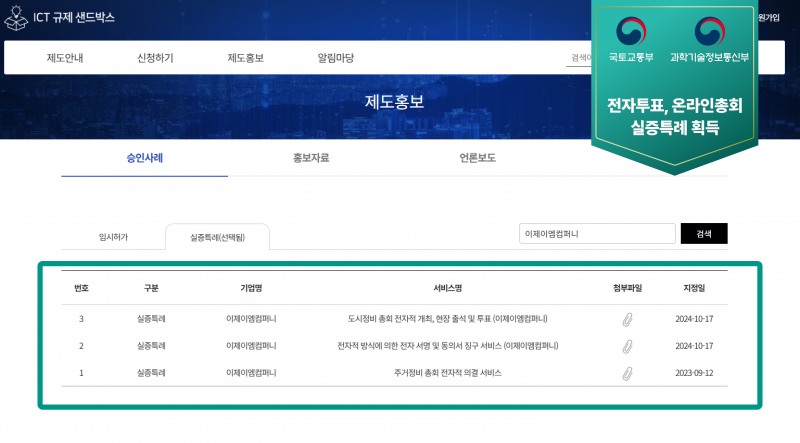Open attachment clip for row 1
The height and width of the screenshot is (443, 800).
click(628, 374)
